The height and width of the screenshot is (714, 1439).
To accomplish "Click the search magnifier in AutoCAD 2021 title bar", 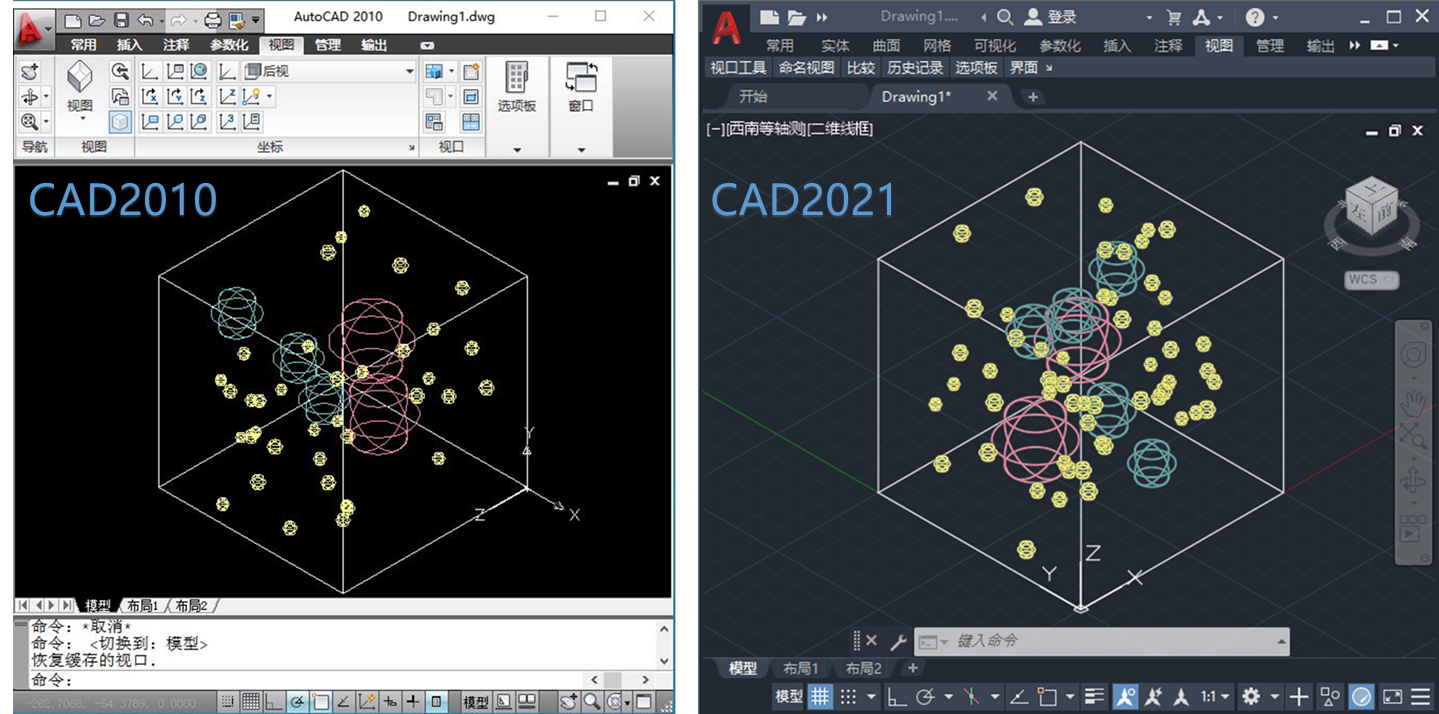I will click(x=1005, y=17).
